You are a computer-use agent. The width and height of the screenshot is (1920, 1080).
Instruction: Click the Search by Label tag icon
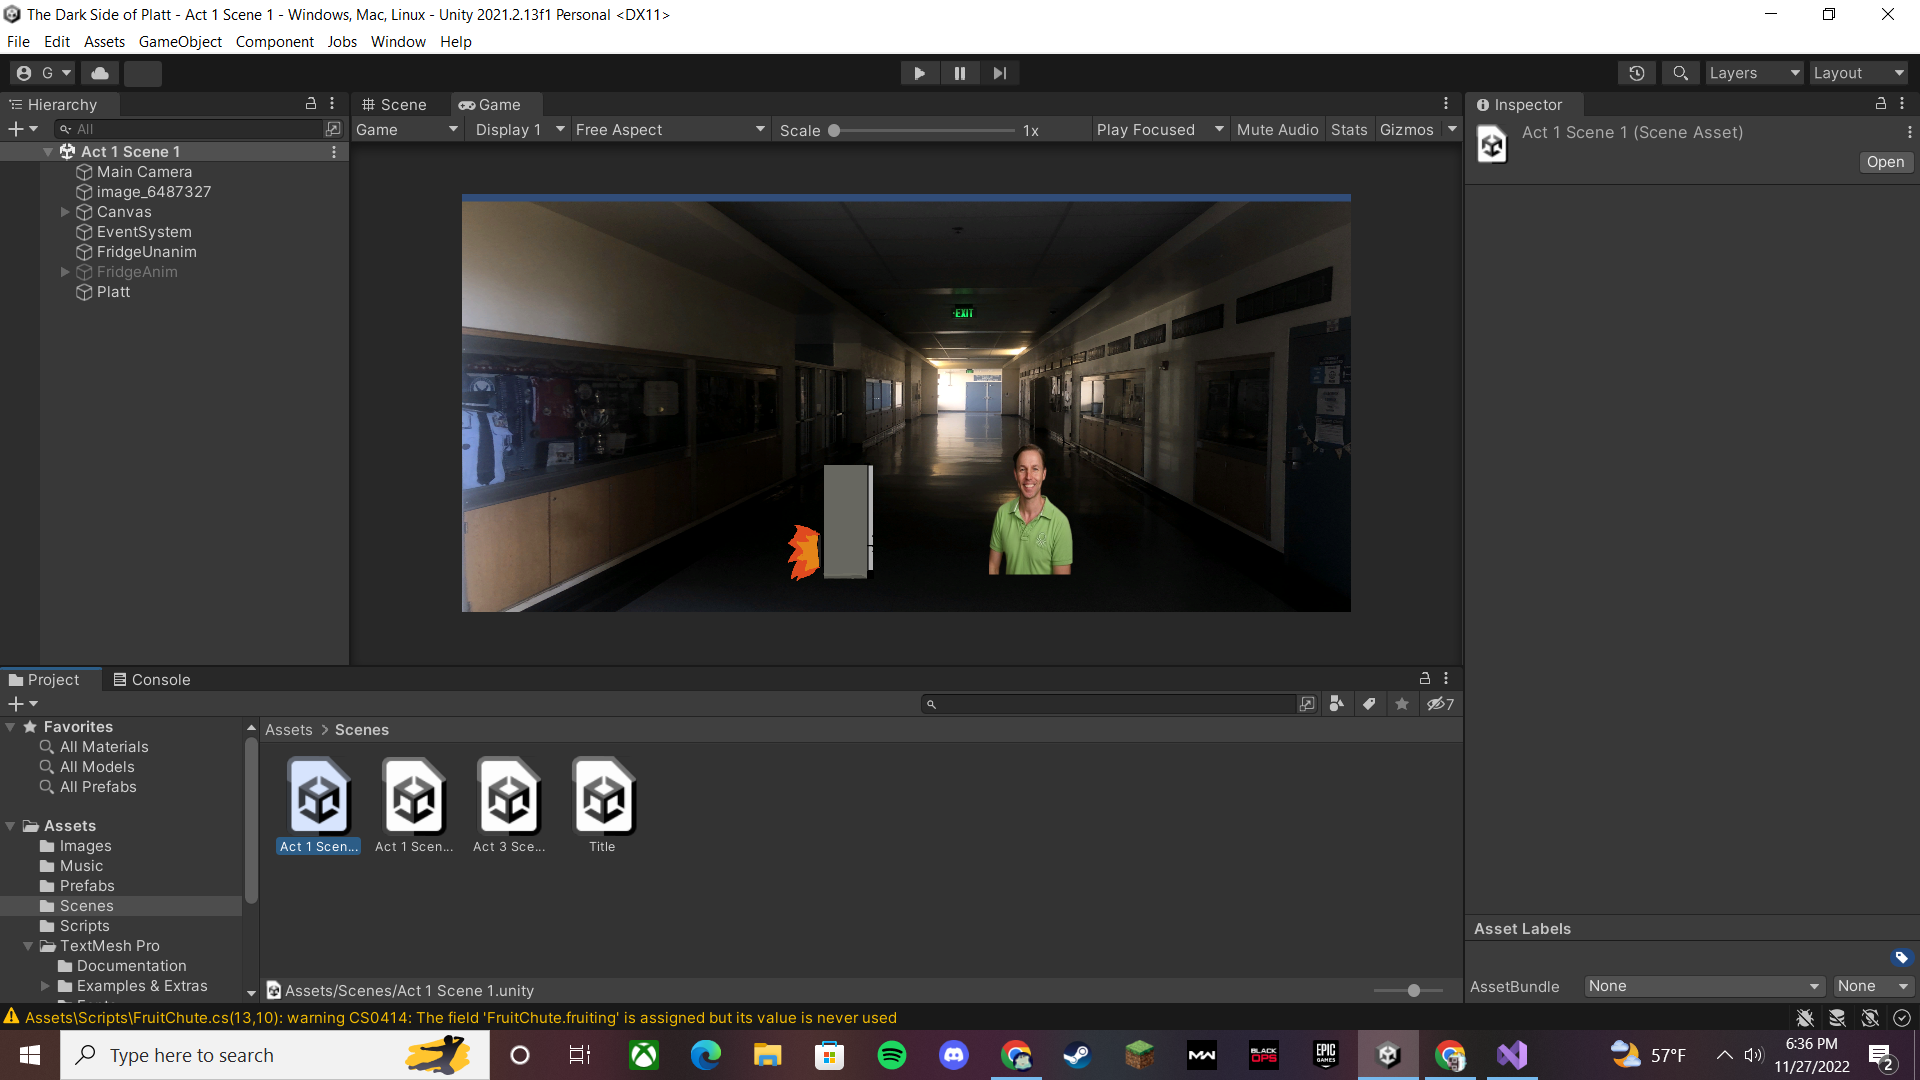coord(1369,704)
